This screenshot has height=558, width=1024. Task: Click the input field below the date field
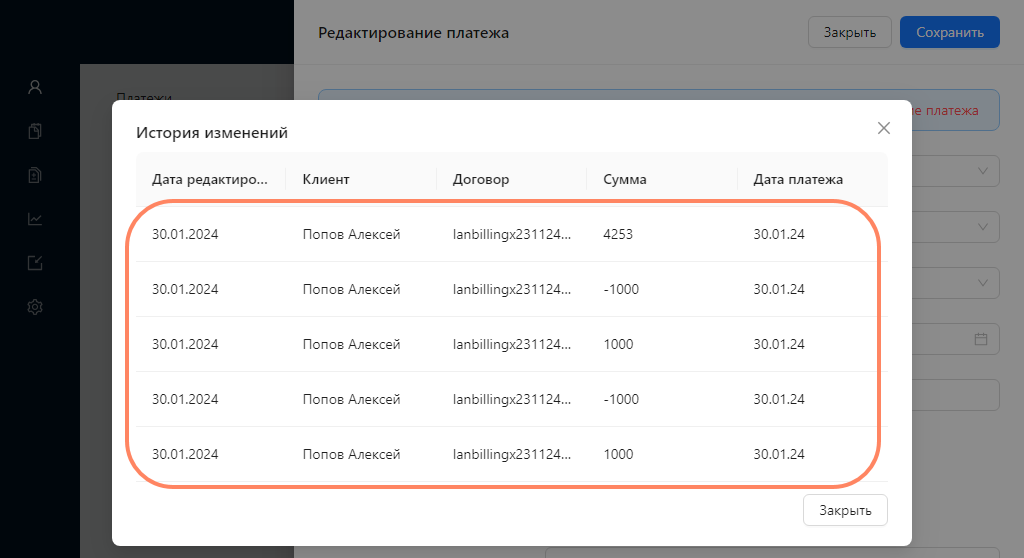point(955,395)
